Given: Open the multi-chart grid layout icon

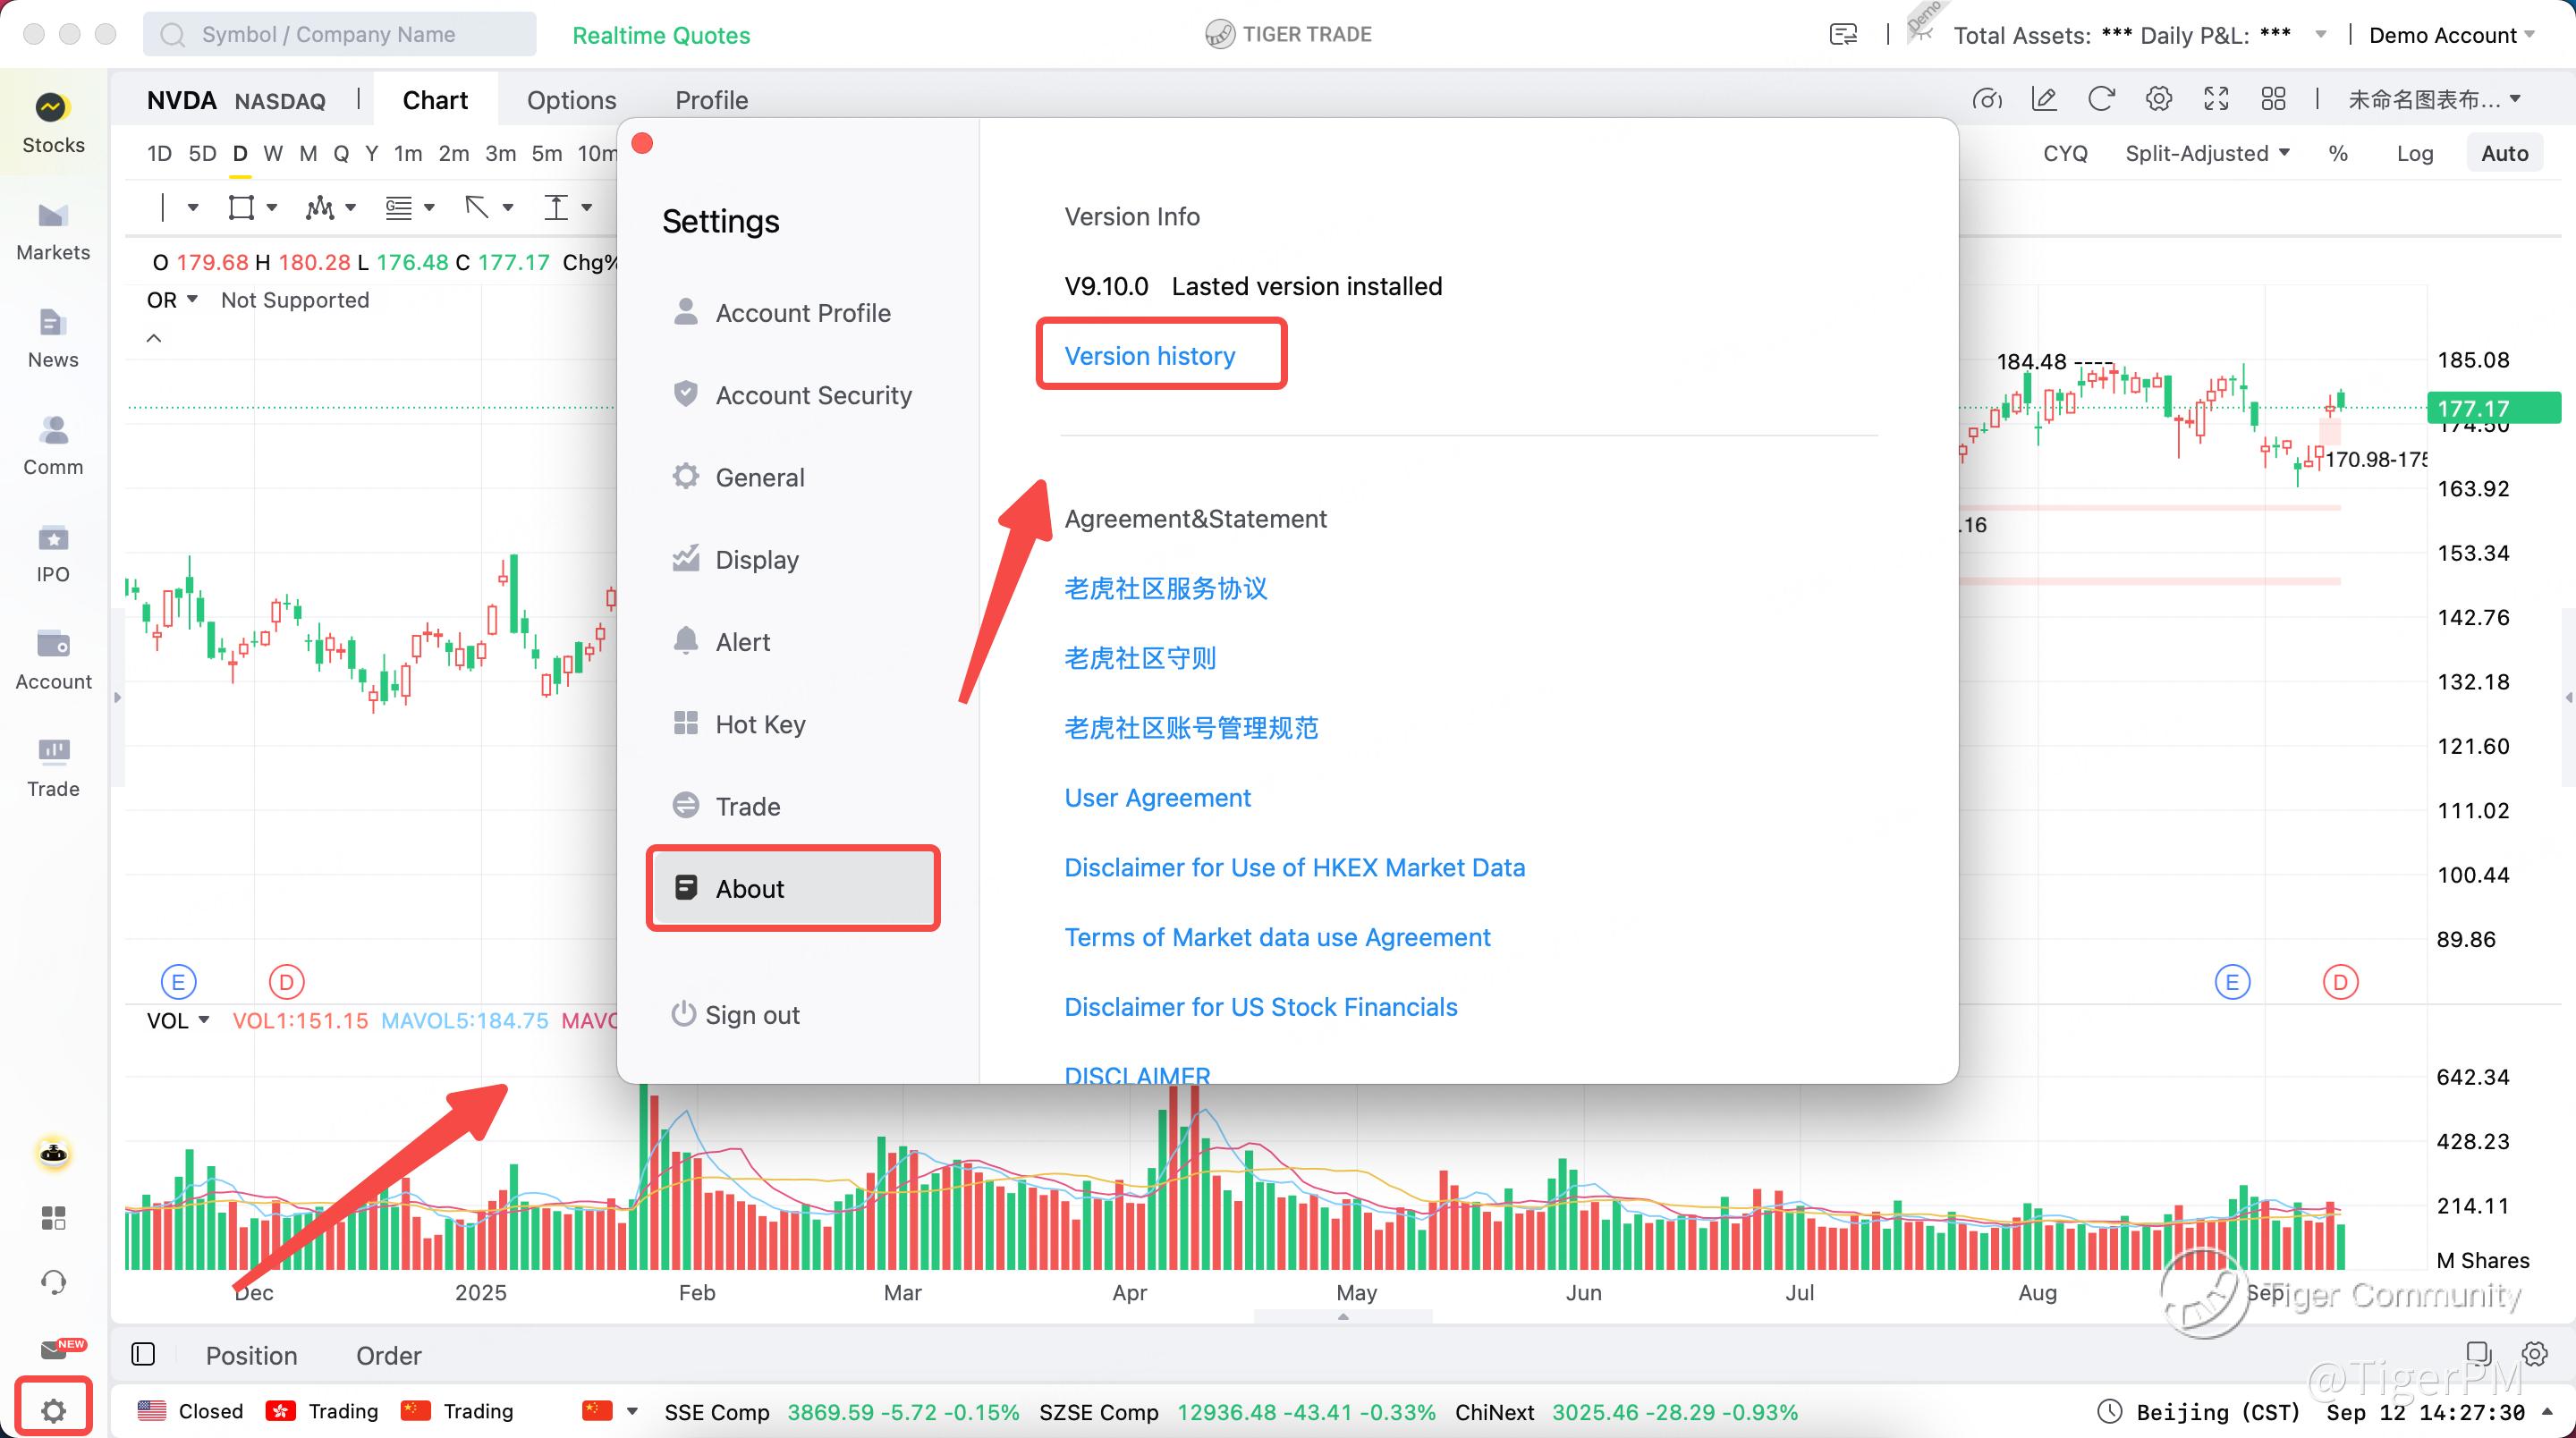Looking at the screenshot, I should coord(2273,99).
